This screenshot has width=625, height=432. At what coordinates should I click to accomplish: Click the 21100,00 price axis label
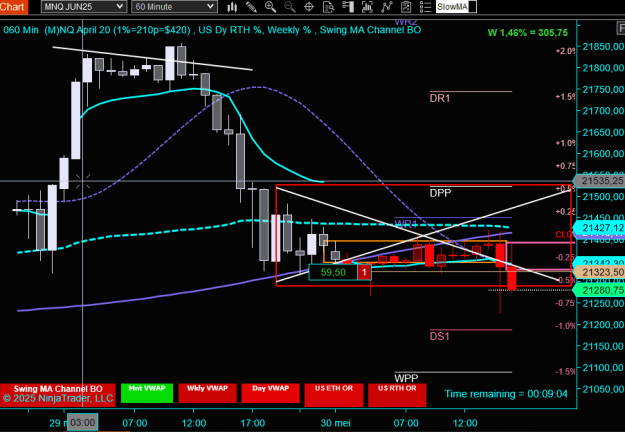pyautogui.click(x=603, y=367)
